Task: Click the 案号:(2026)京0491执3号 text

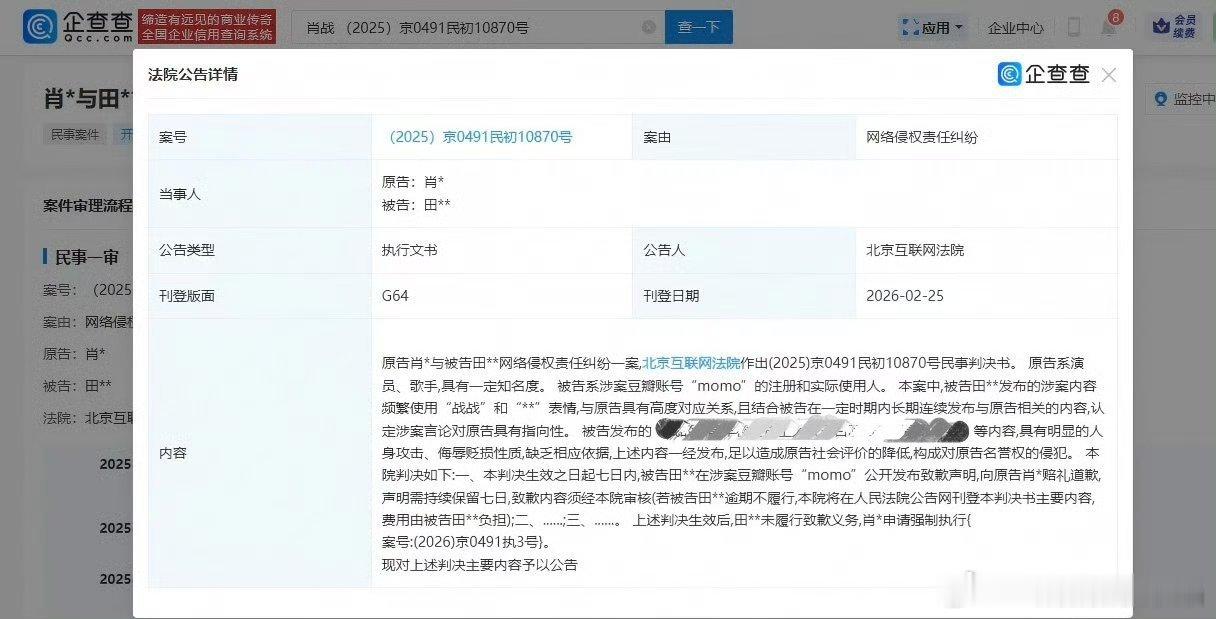Action: (463, 542)
